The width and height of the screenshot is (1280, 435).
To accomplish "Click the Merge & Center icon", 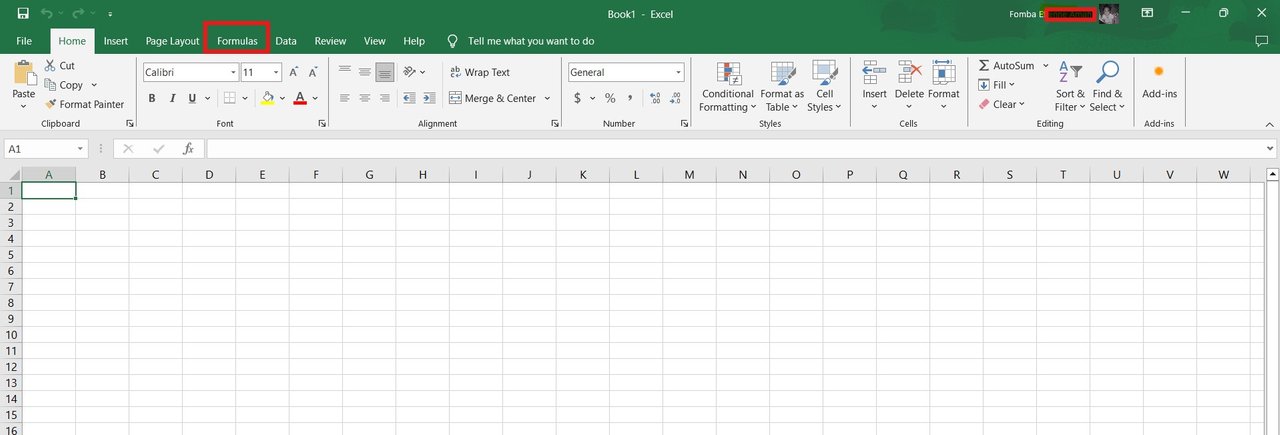I will coord(455,98).
